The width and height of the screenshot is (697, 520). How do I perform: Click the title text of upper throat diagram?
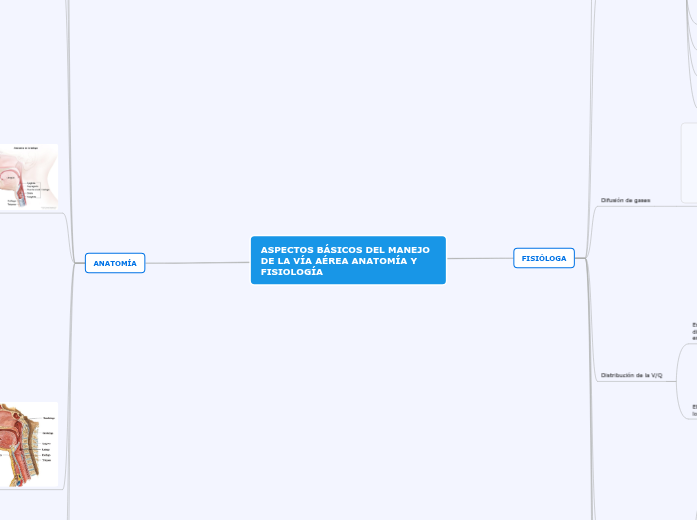26,148
